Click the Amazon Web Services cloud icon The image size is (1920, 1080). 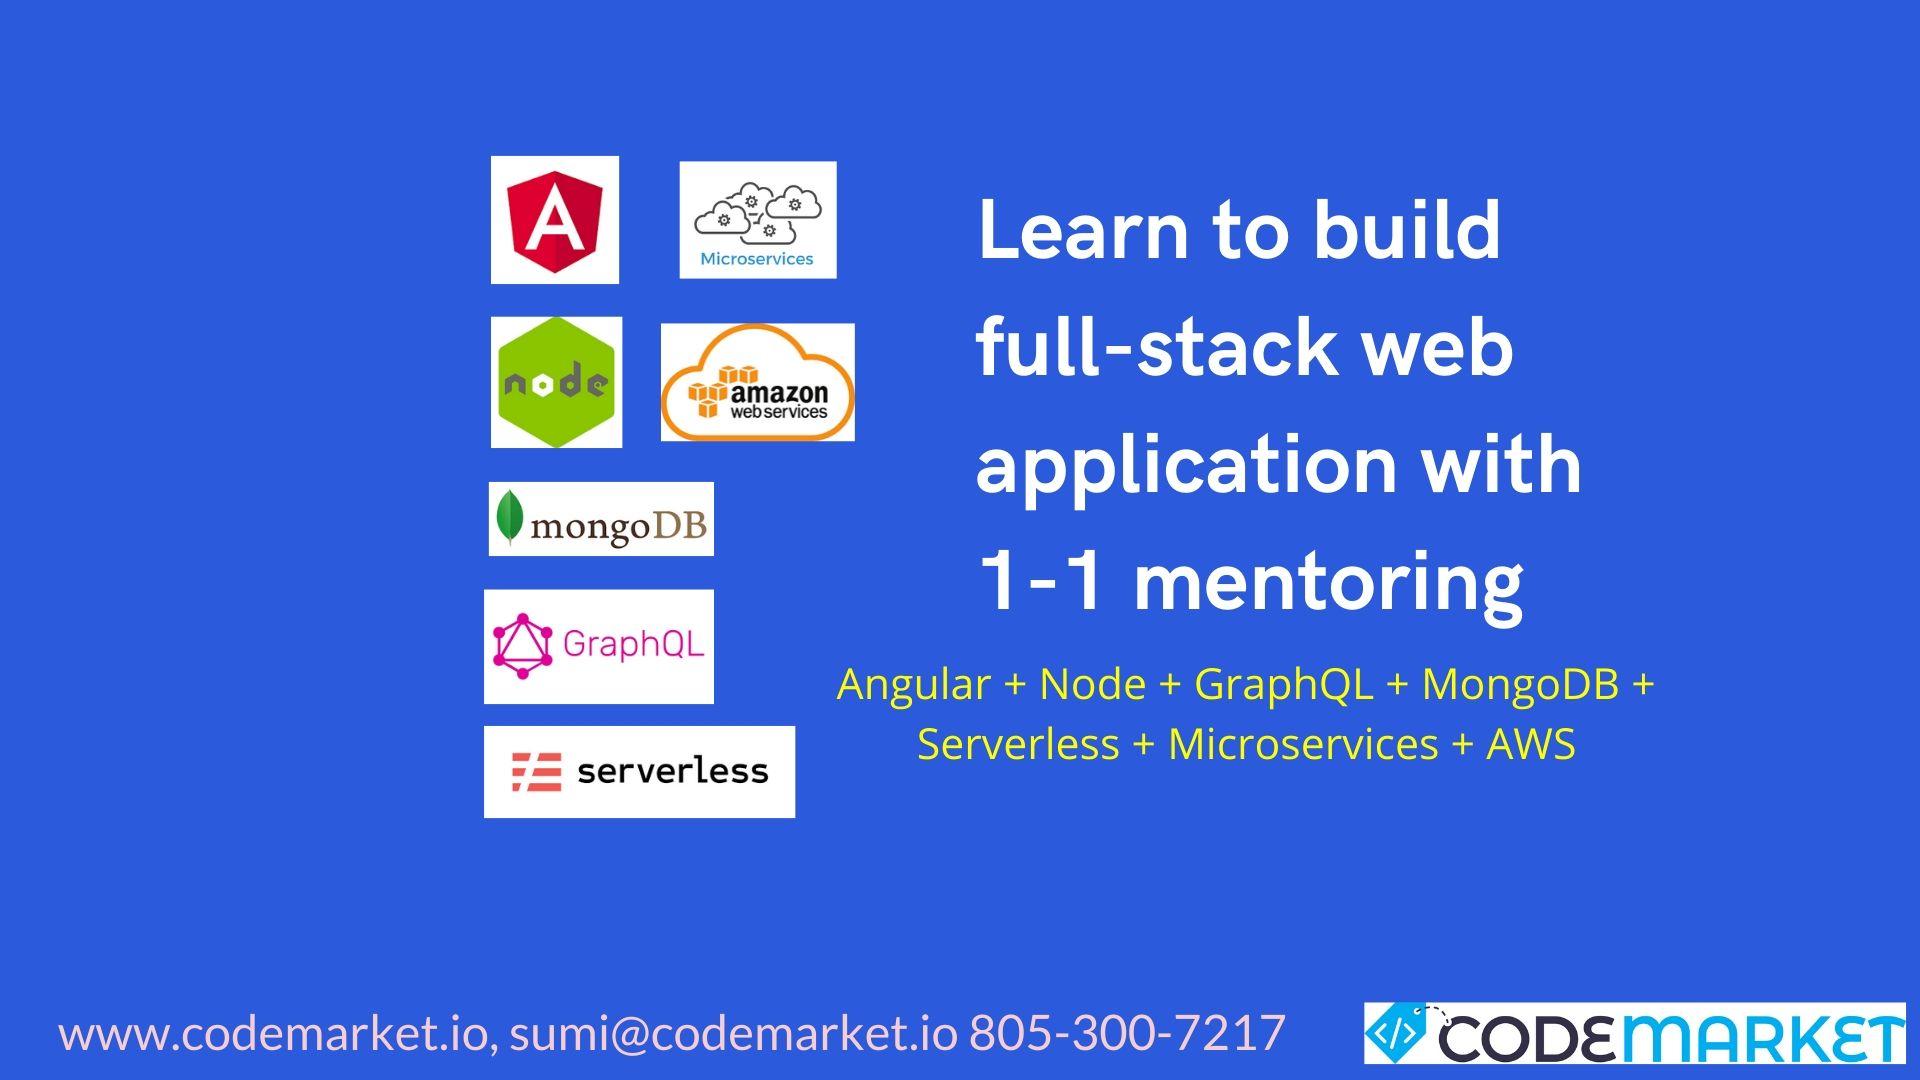click(x=760, y=382)
